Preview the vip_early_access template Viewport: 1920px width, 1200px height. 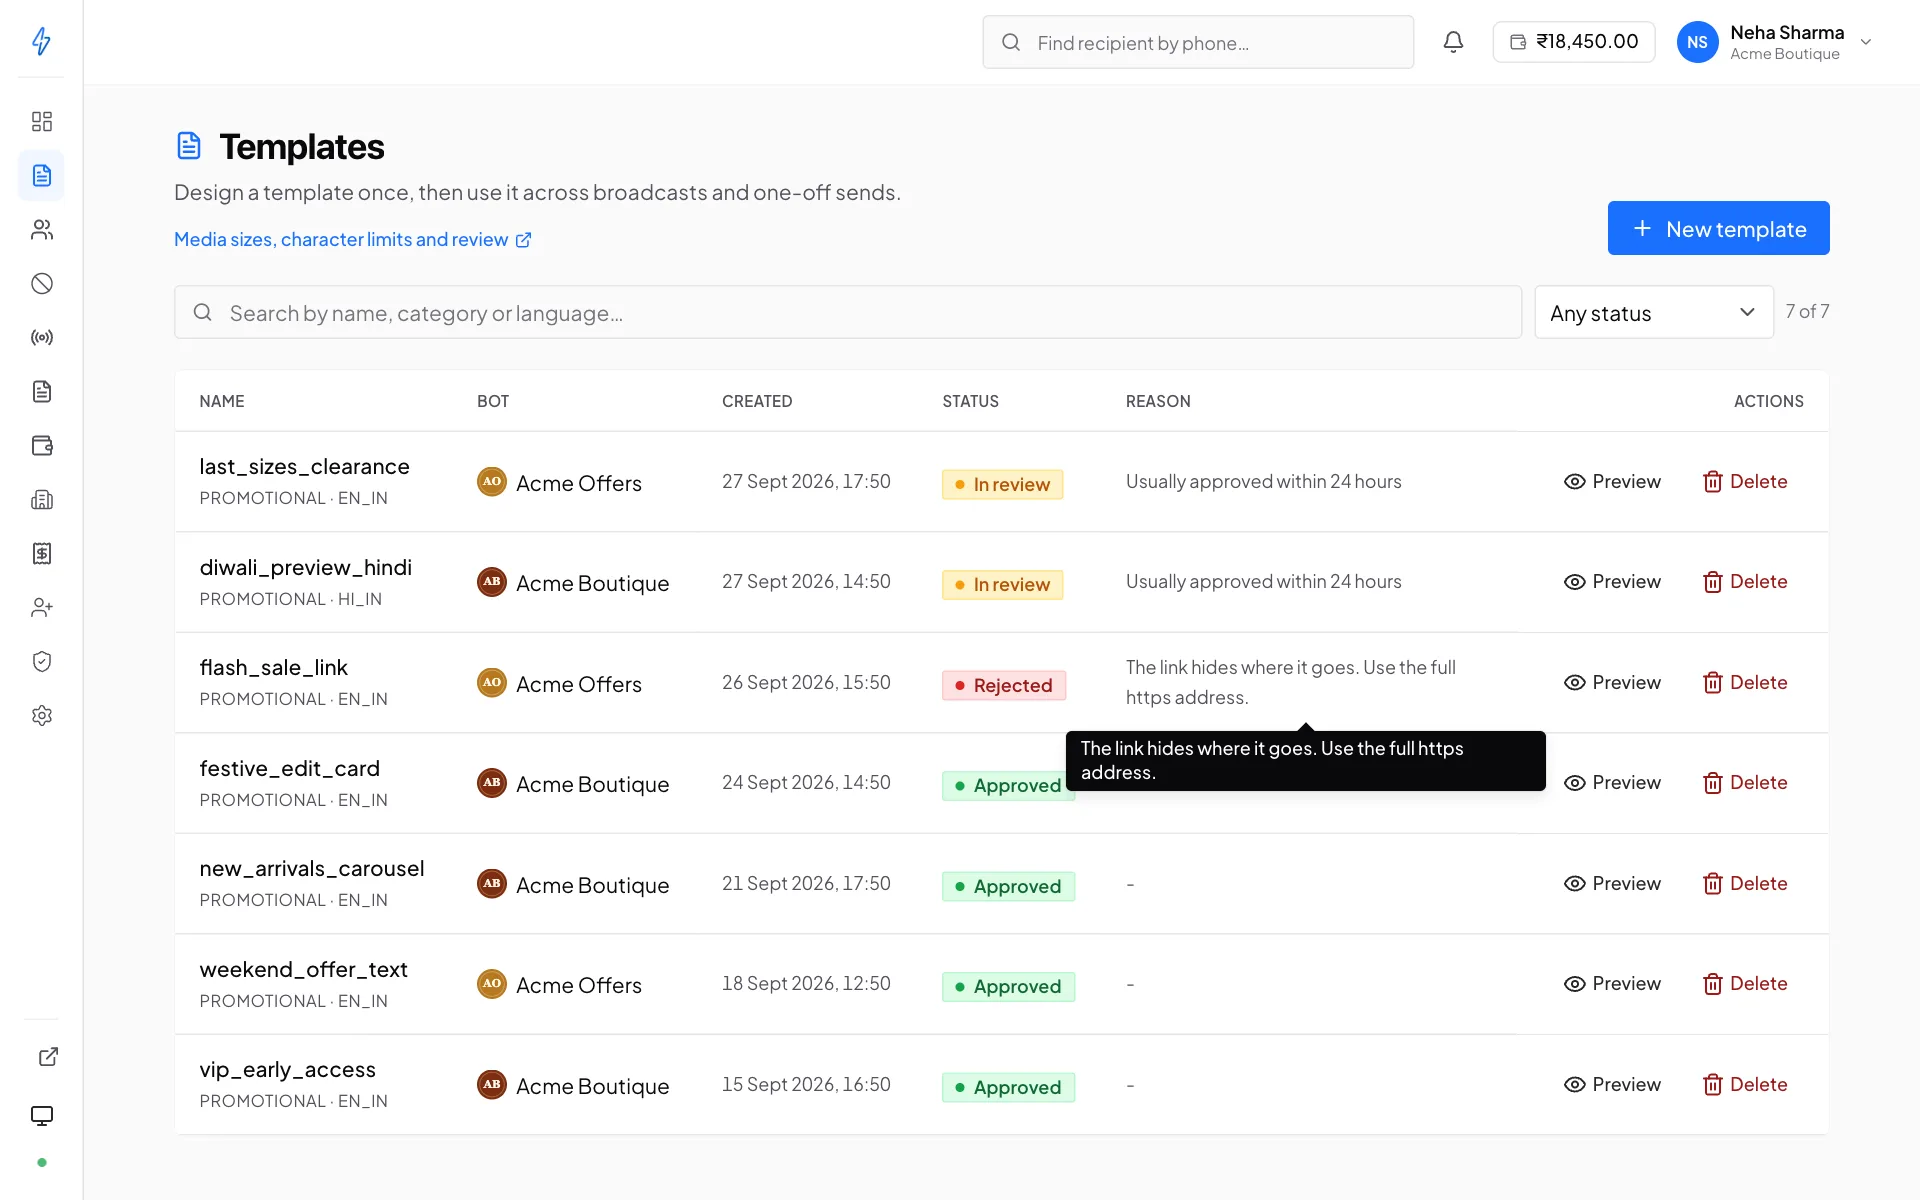coord(1612,1085)
